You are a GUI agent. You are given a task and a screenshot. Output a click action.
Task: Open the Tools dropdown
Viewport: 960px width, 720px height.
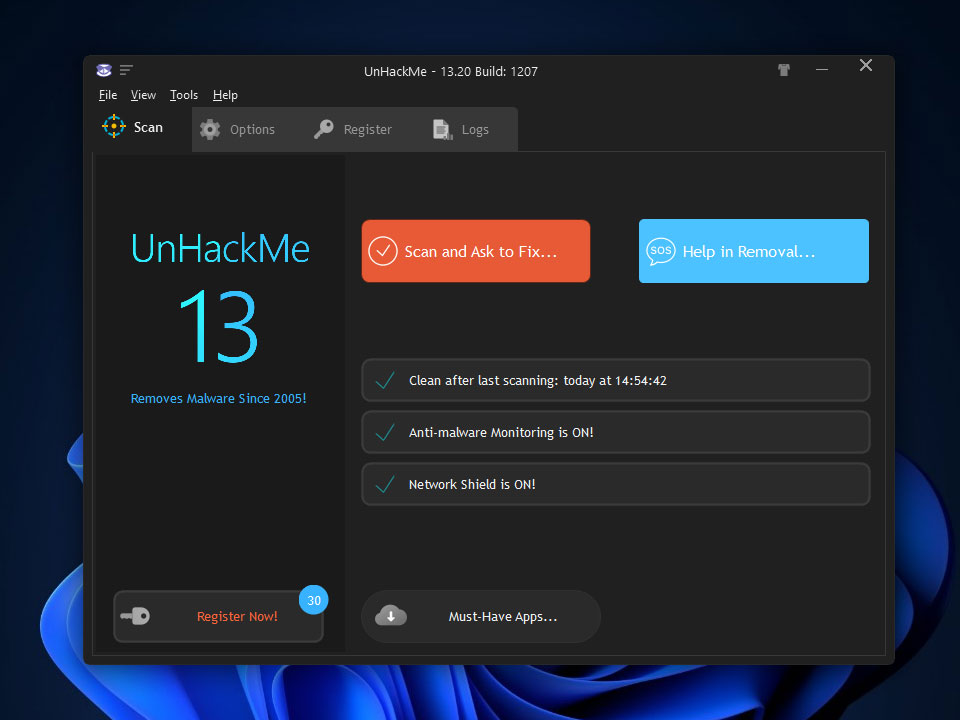click(x=183, y=94)
